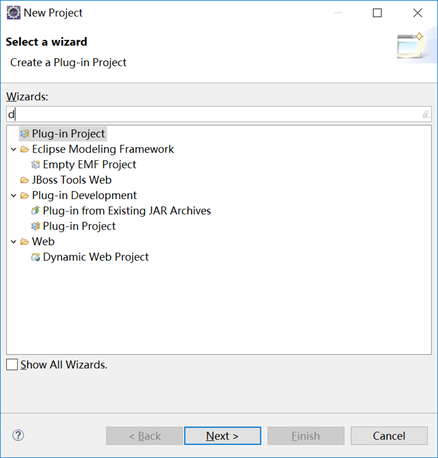Screen dimensions: 438x458
Task: Select the Empty EMF Project entry
Action: tap(89, 164)
